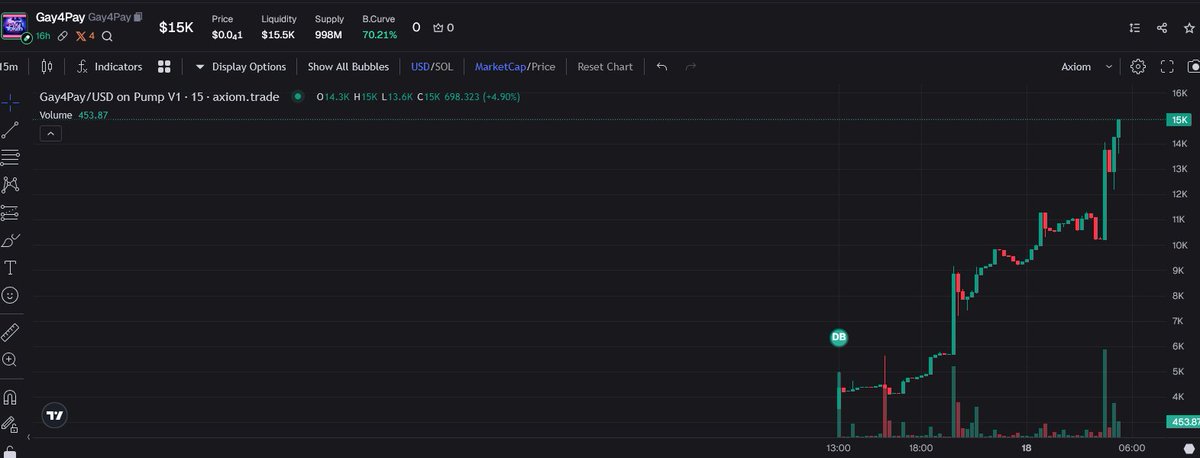Click the Price $0.0₄1 stat
Viewport: 1200px width, 458px height.
[x=228, y=27]
